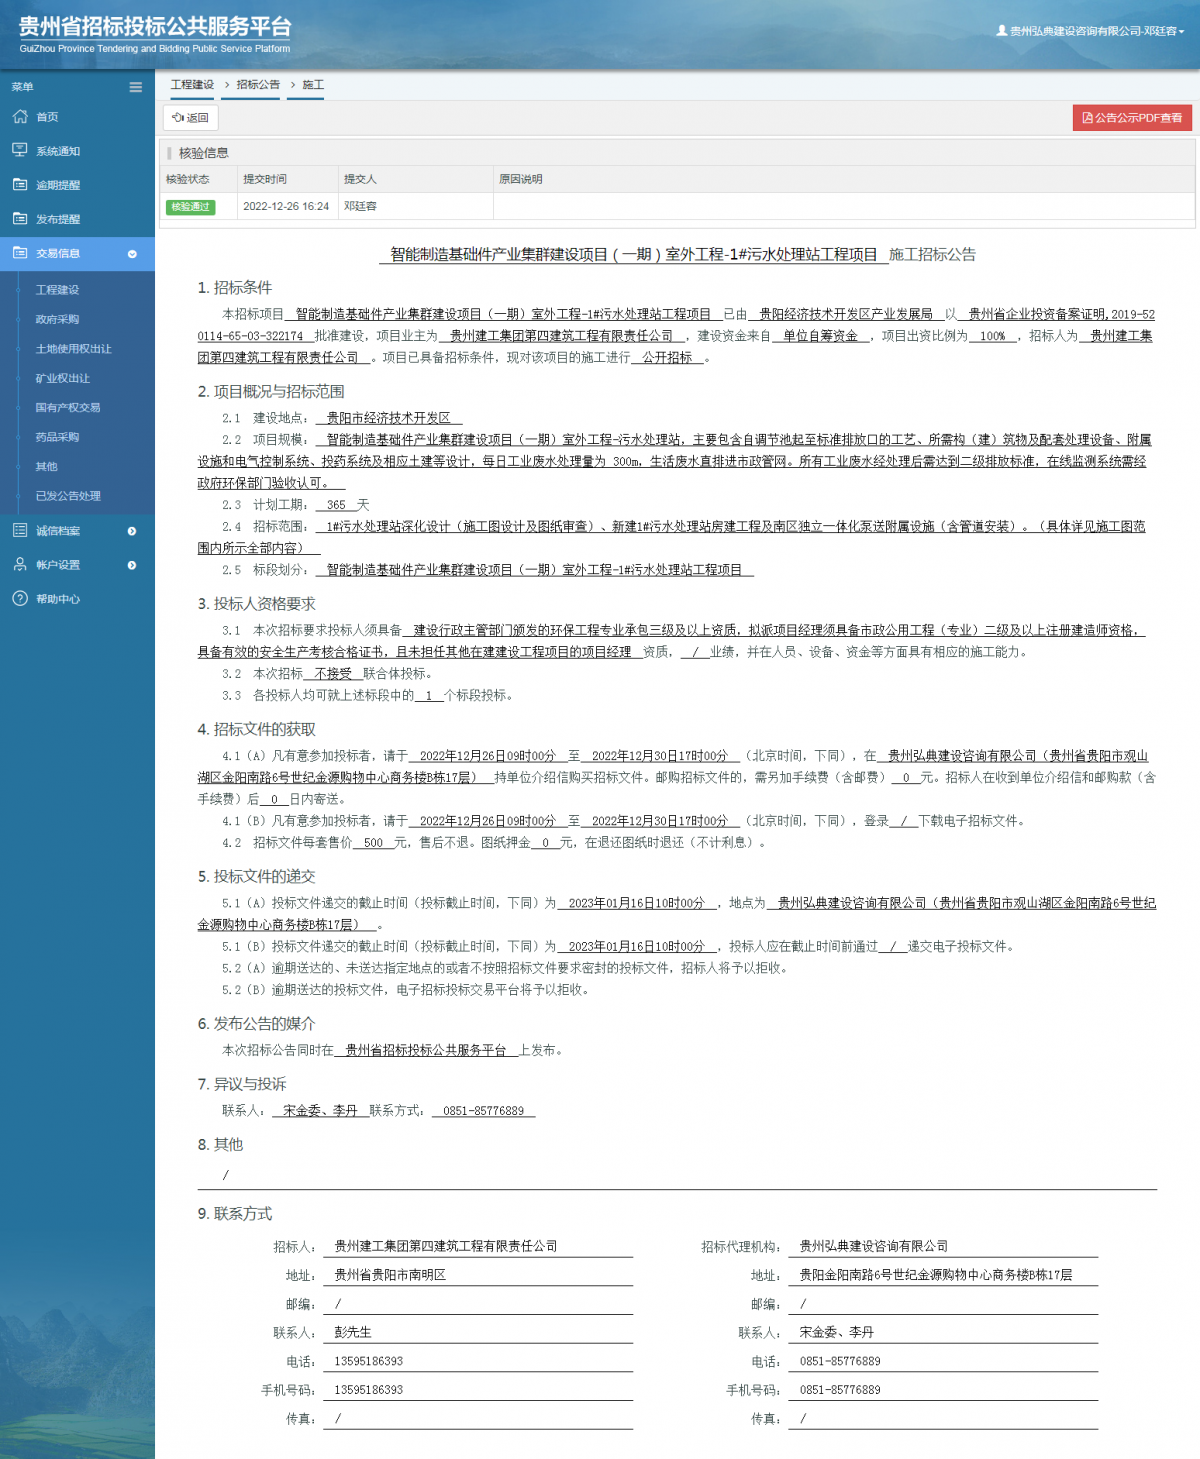Toggle the sidebar hamburger menu icon

point(135,87)
